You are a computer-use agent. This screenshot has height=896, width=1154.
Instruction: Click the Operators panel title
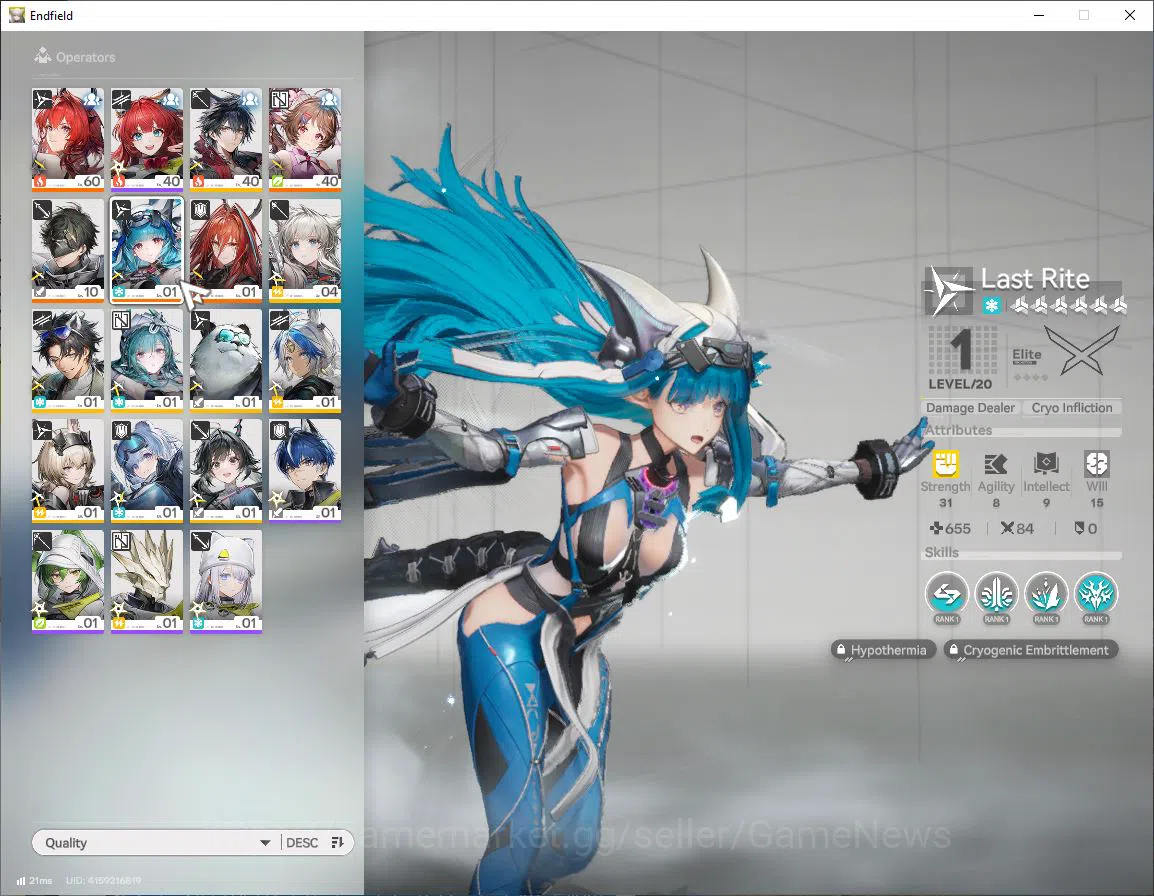tap(85, 57)
